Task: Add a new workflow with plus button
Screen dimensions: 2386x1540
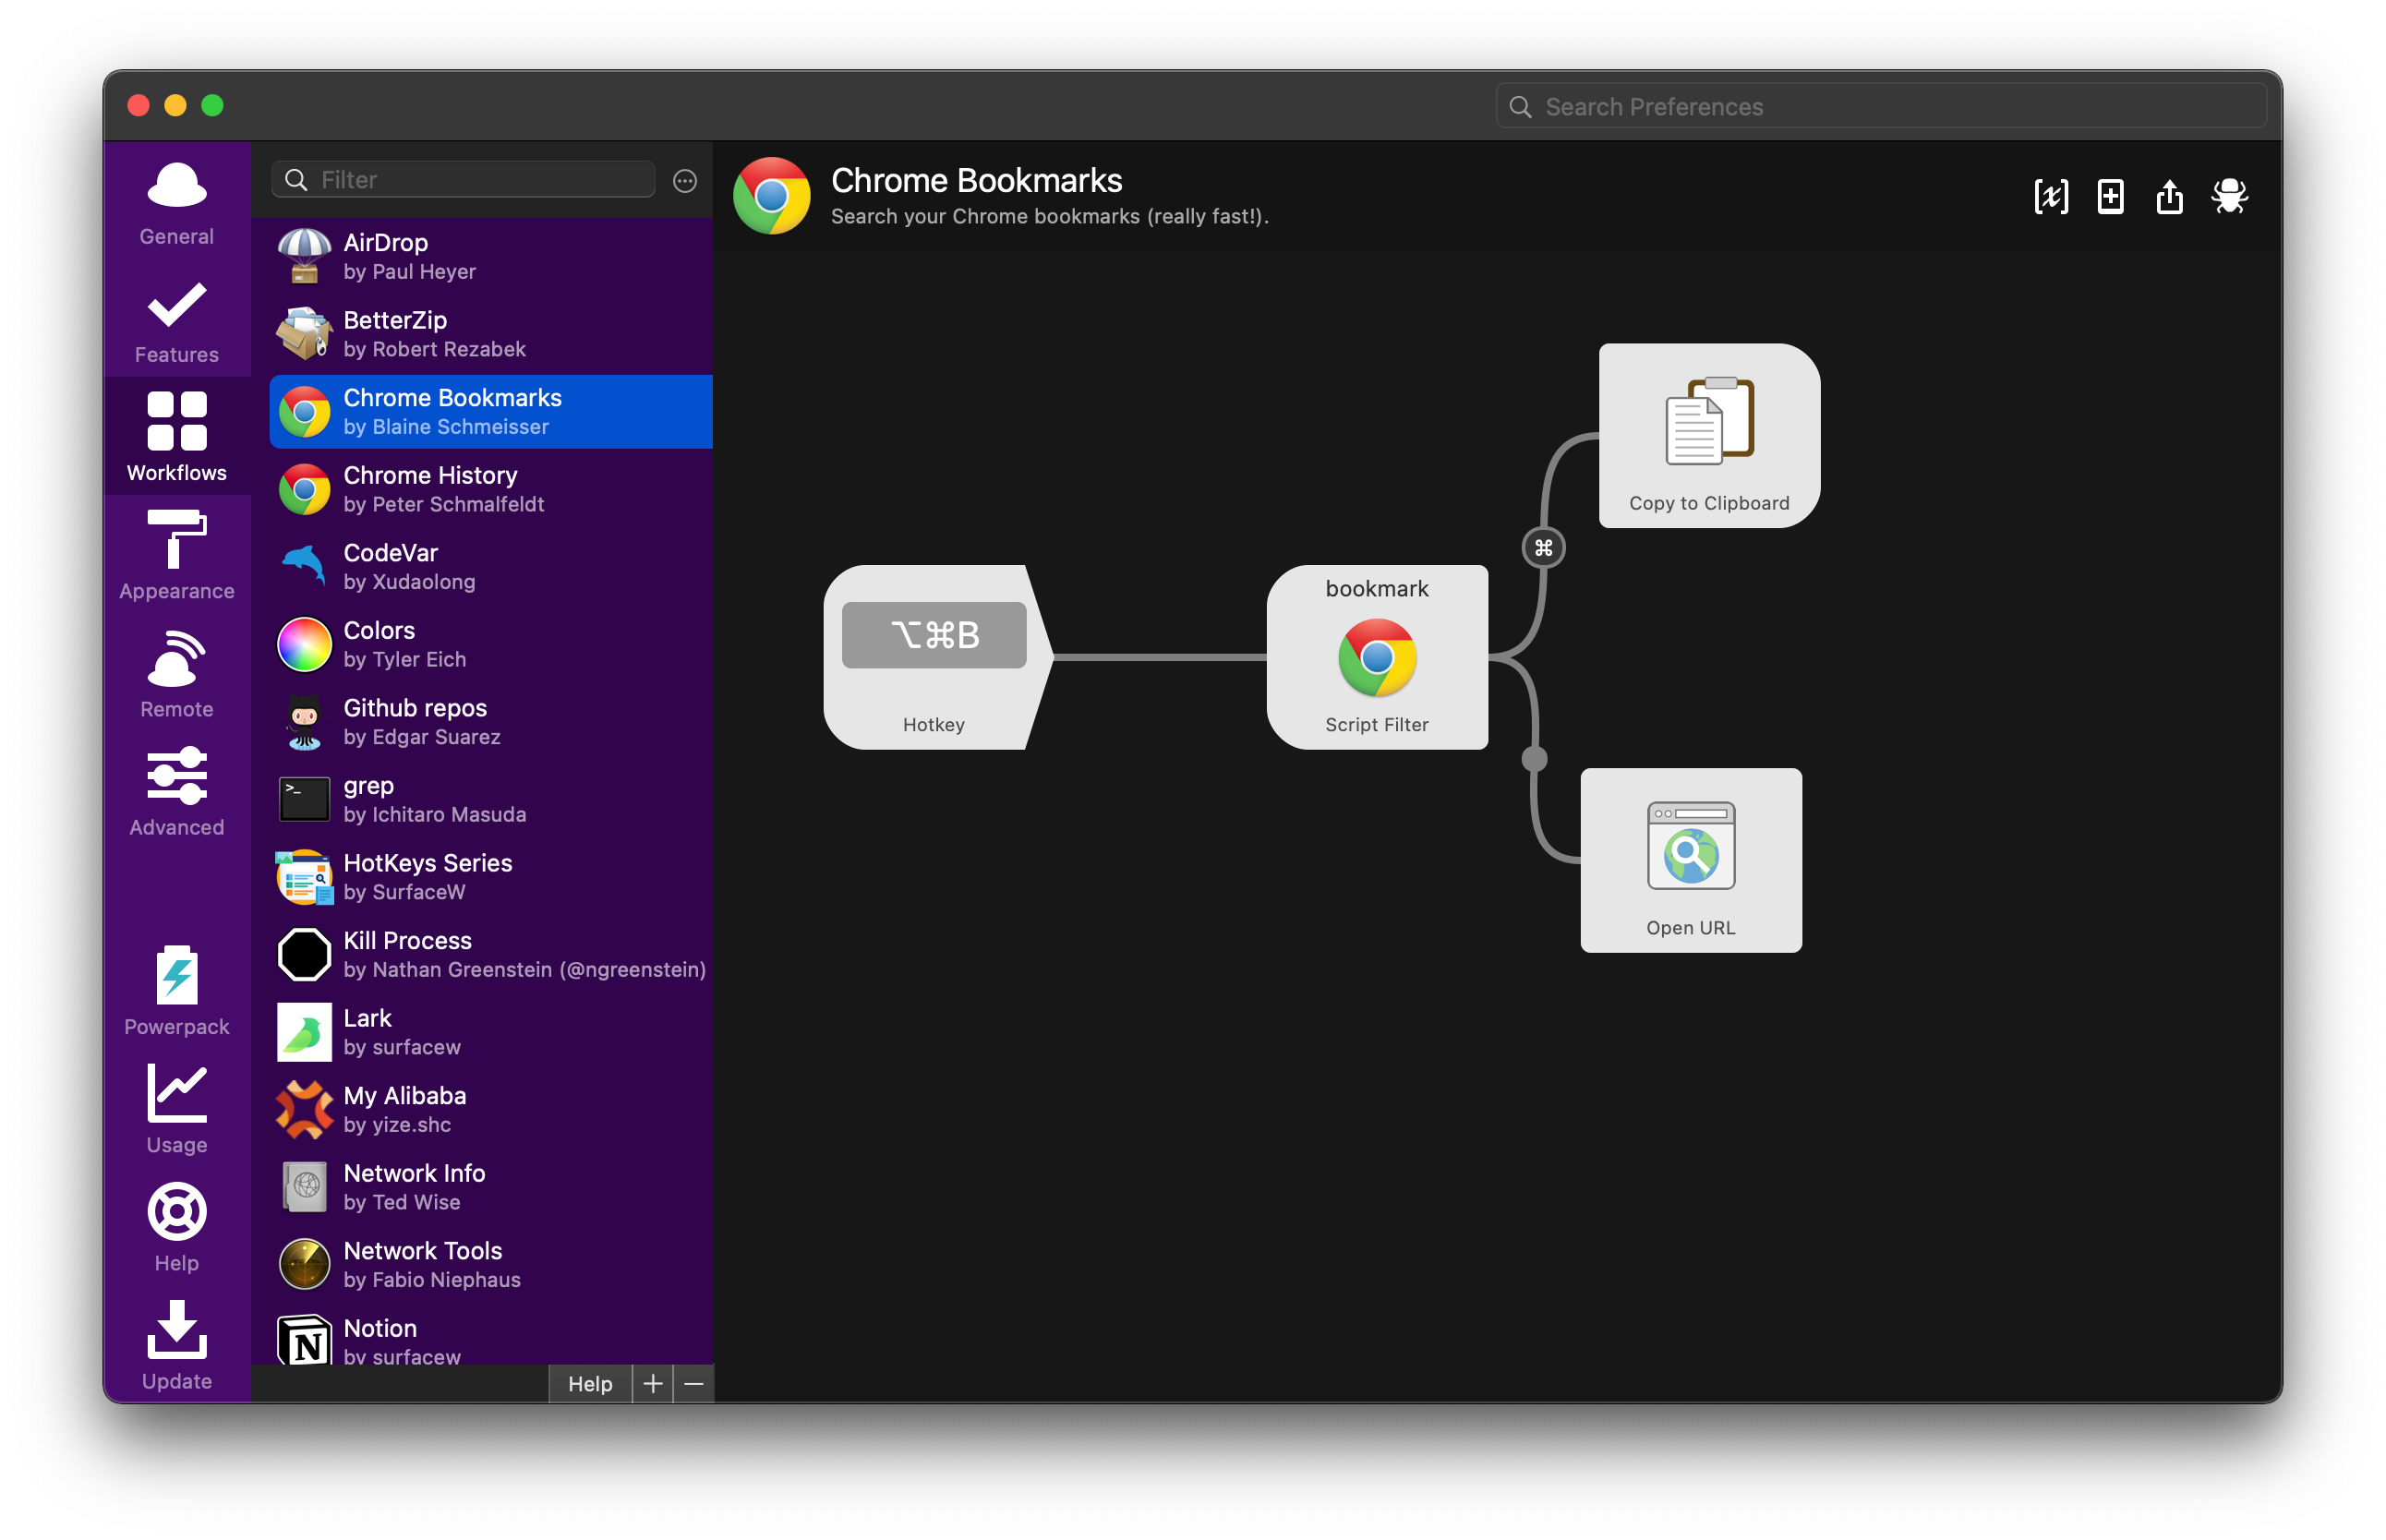Action: tap(653, 1384)
